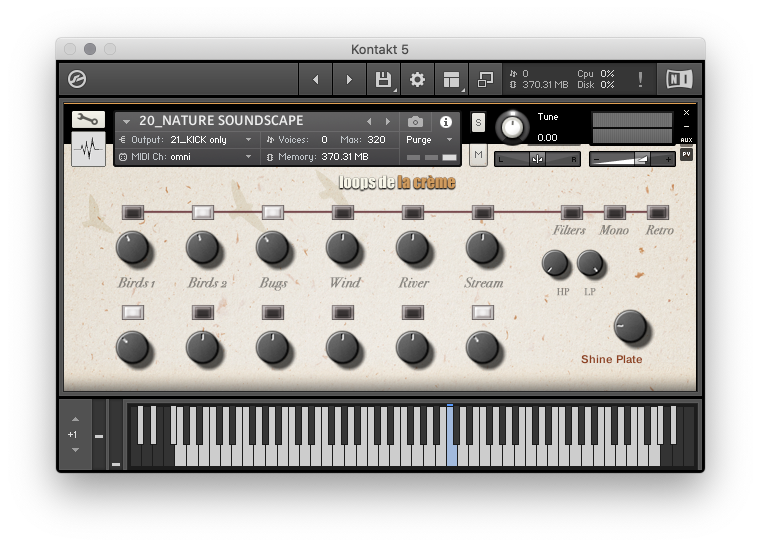Screen dimensions: 761x547
Task: Open instrument edit mode with the wrench
Action: [88, 119]
